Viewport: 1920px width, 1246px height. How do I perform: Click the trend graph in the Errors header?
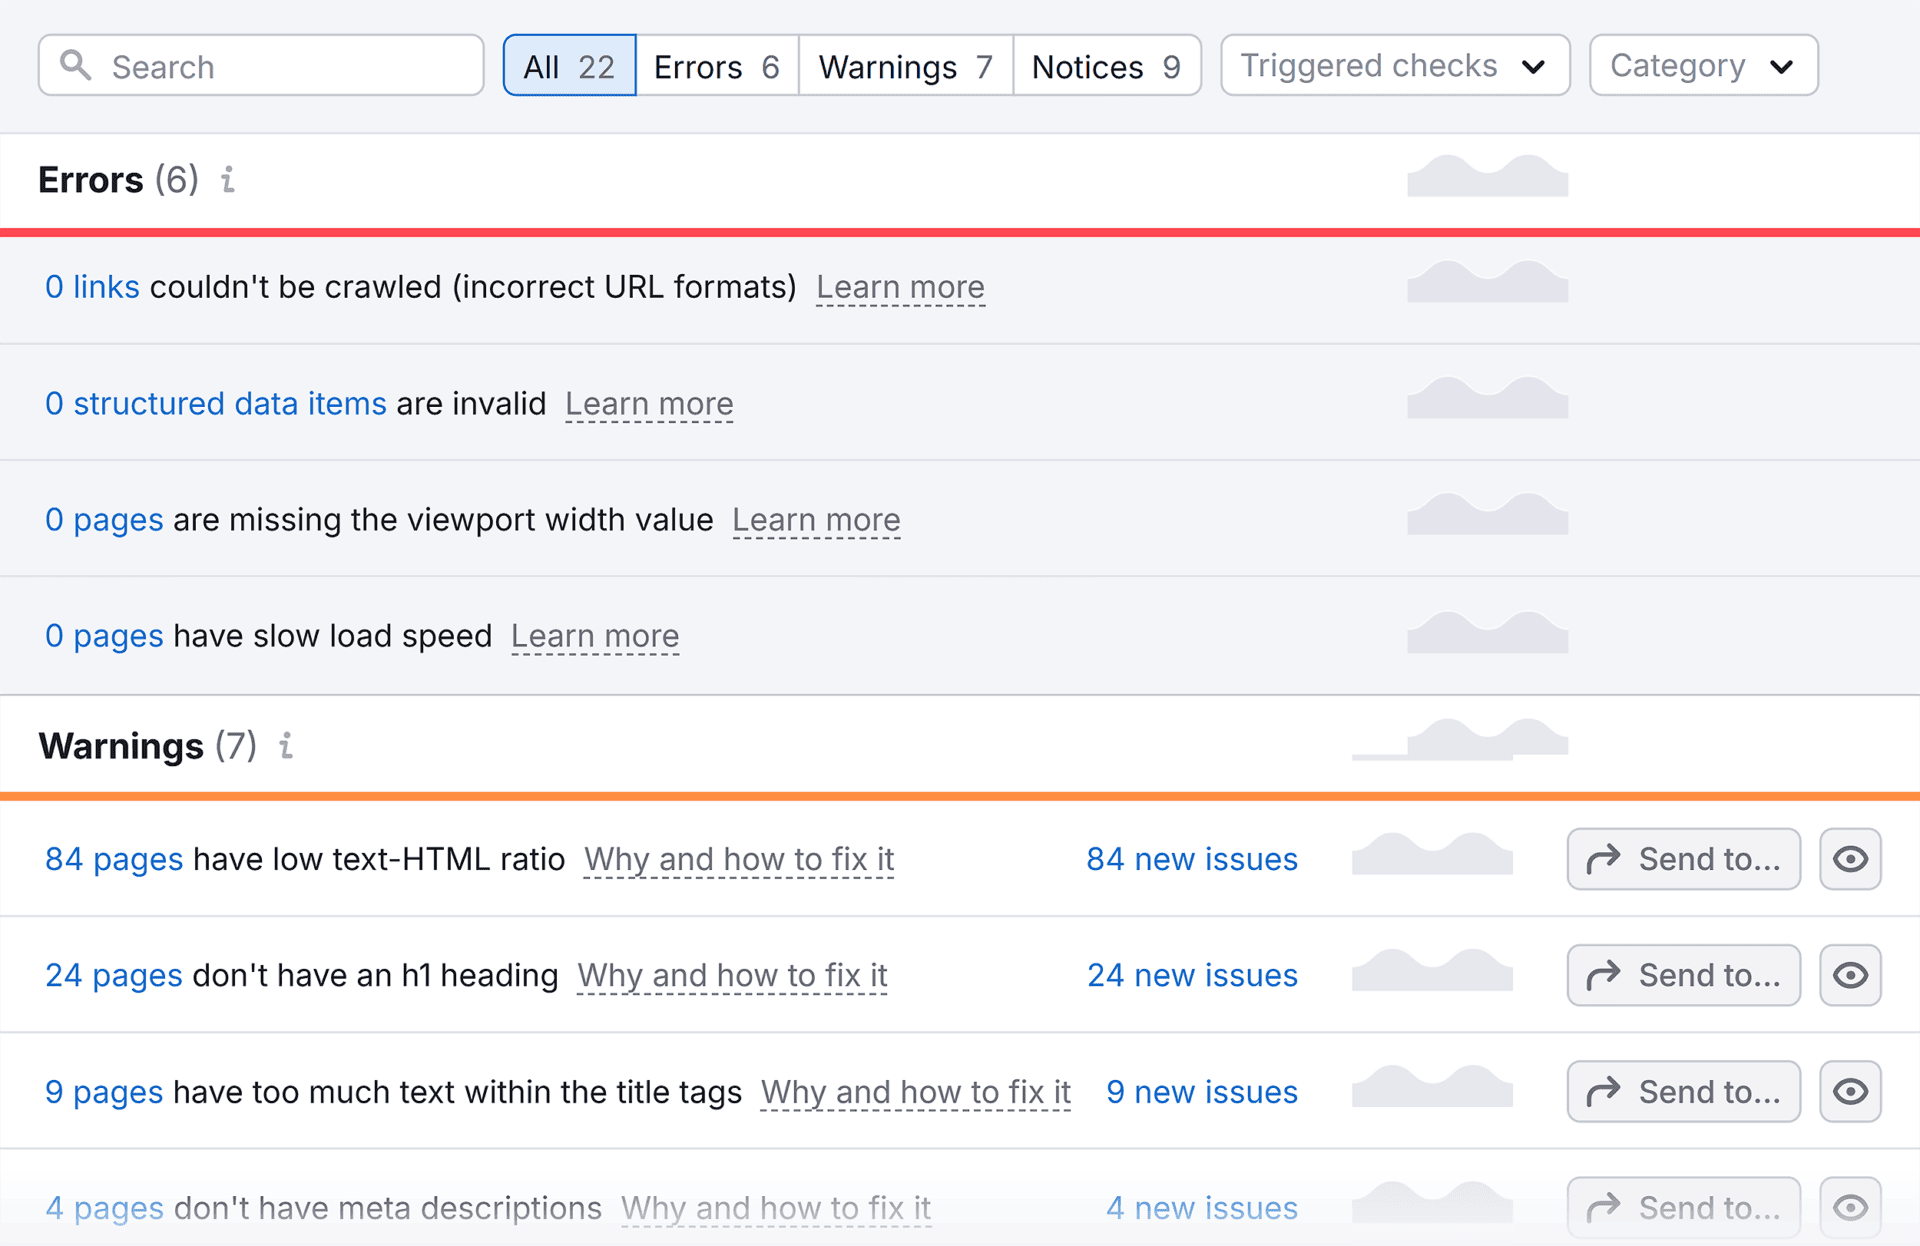[1487, 177]
